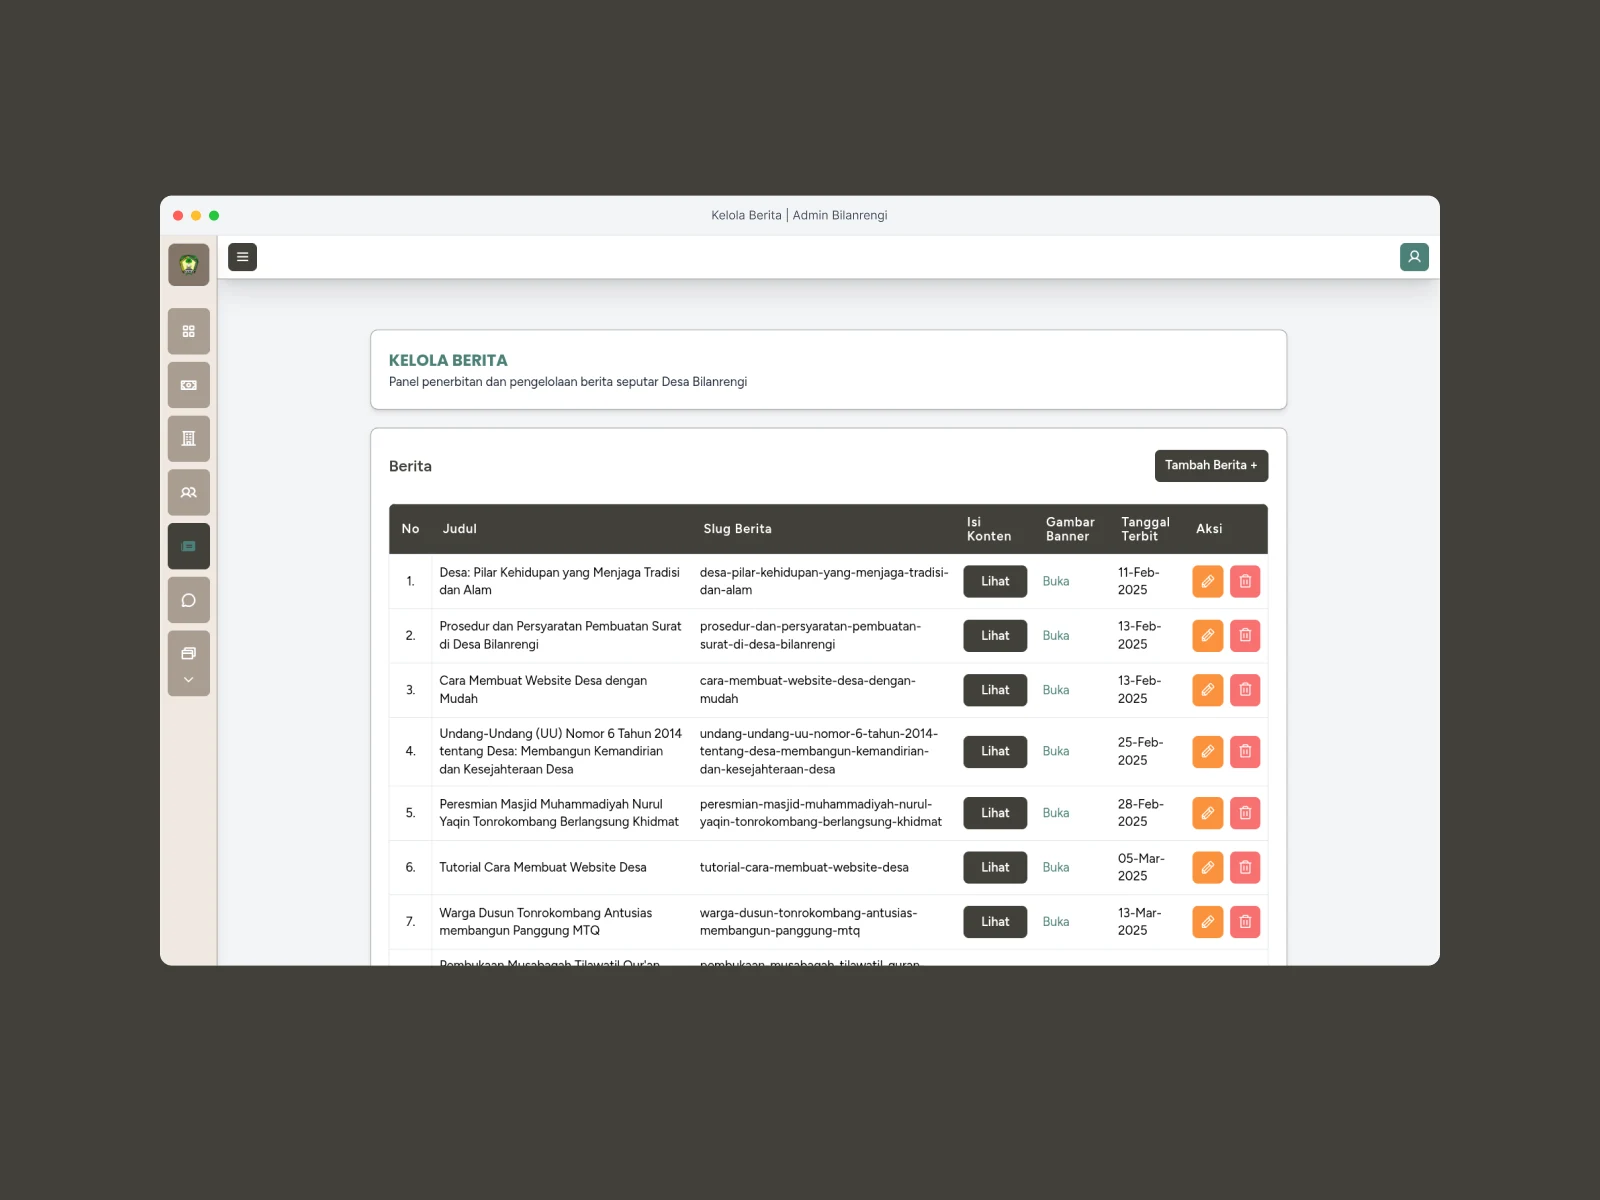Screen dimensions: 1600x1200
Task: Click Lihat for Warga Dusun Tonrokombang row
Action: tap(995, 922)
